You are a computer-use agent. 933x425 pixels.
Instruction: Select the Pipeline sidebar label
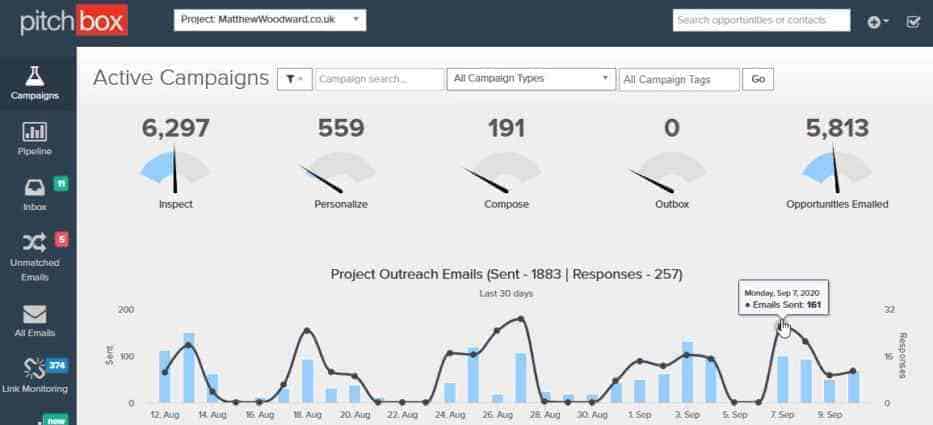coord(35,151)
